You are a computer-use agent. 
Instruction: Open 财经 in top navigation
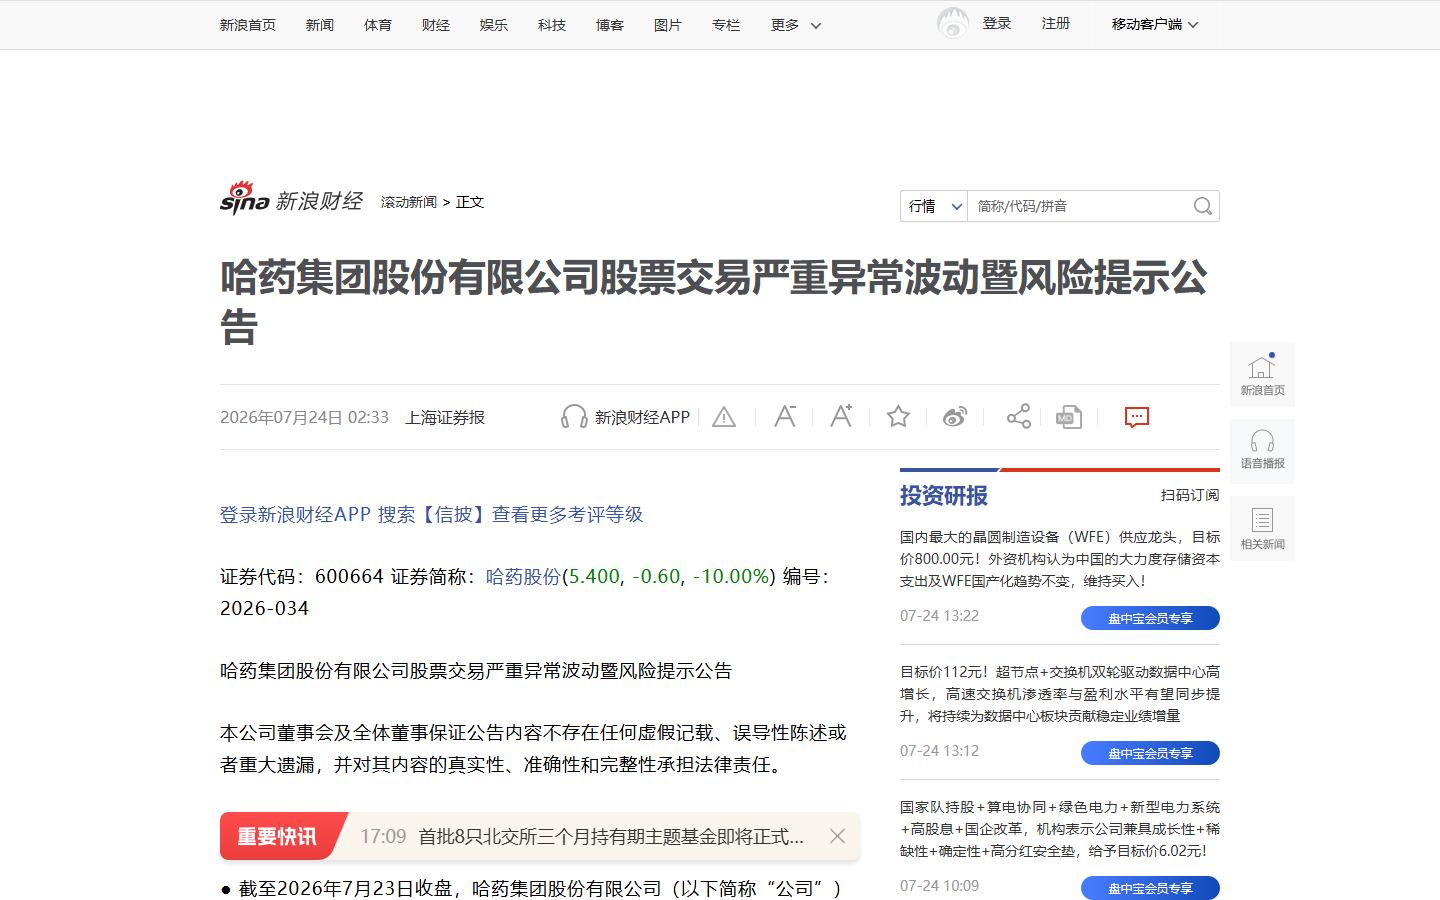coord(436,25)
